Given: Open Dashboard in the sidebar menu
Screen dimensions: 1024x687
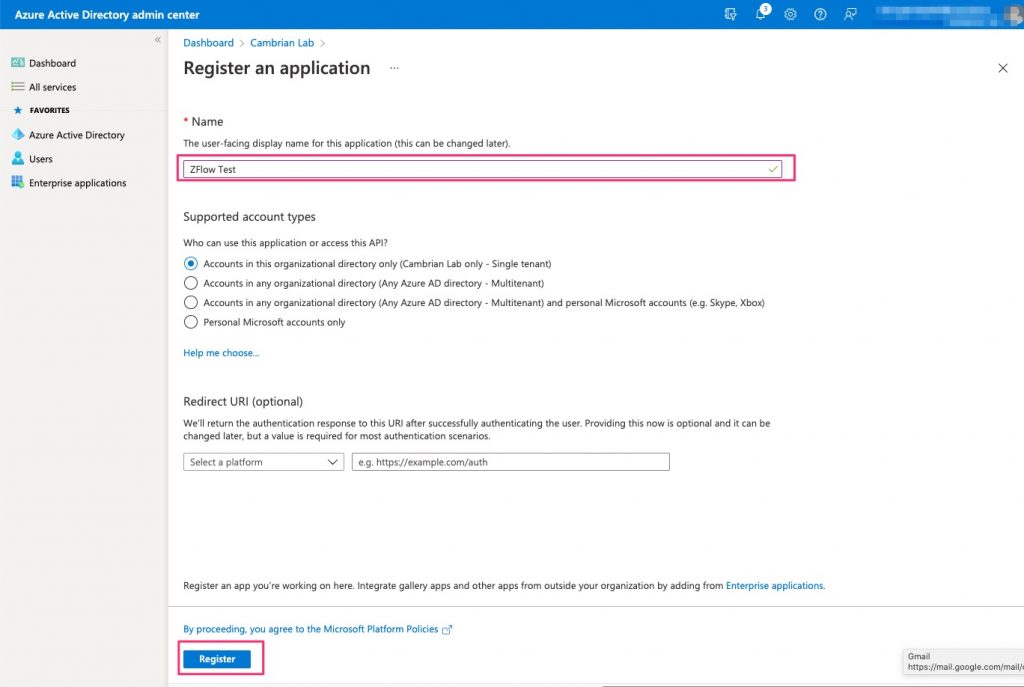Looking at the screenshot, I should point(52,63).
